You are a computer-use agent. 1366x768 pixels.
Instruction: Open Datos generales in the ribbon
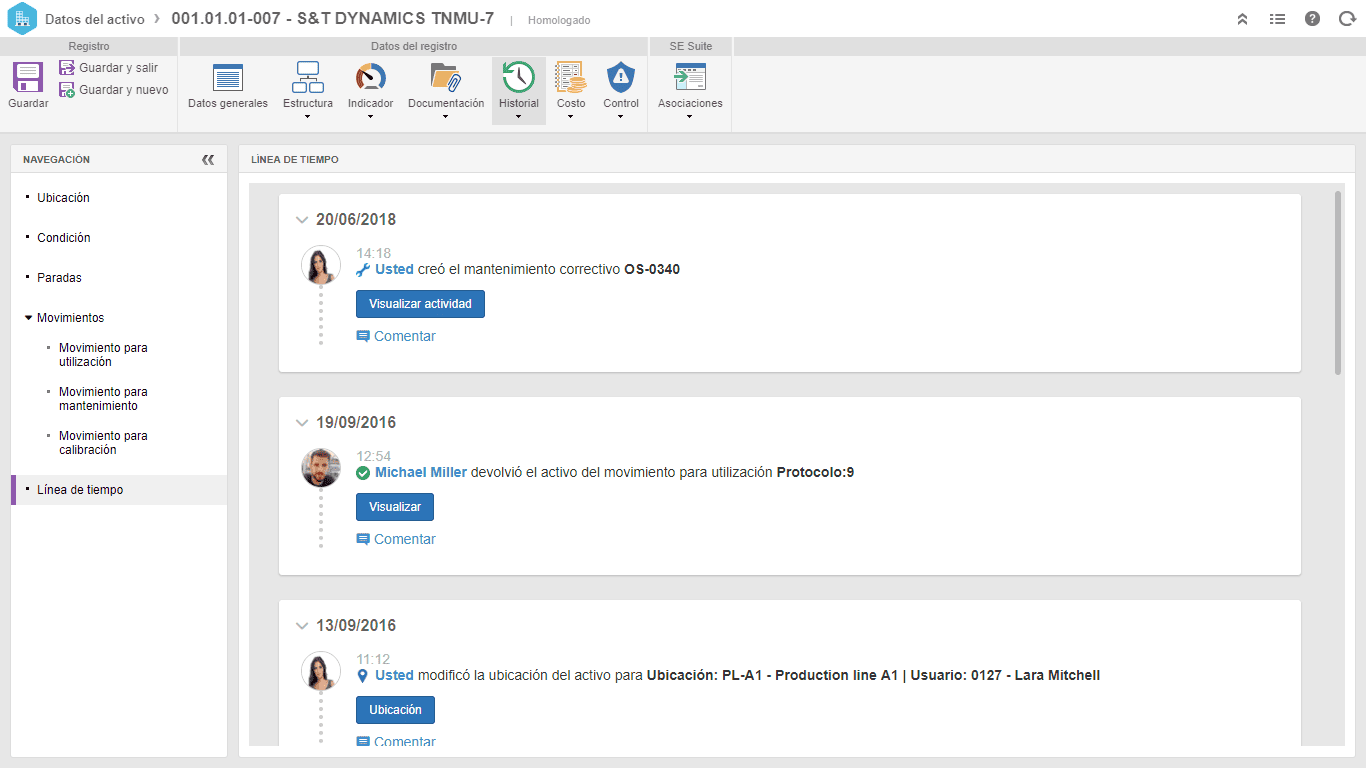[x=228, y=86]
